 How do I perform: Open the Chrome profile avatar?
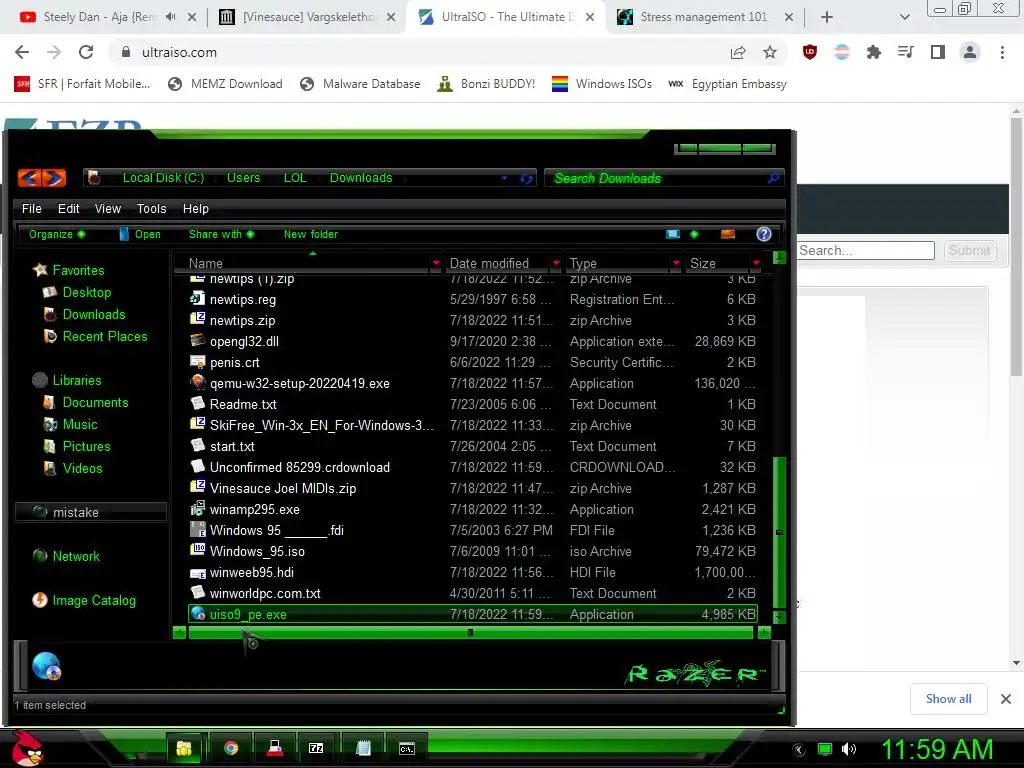click(x=970, y=52)
